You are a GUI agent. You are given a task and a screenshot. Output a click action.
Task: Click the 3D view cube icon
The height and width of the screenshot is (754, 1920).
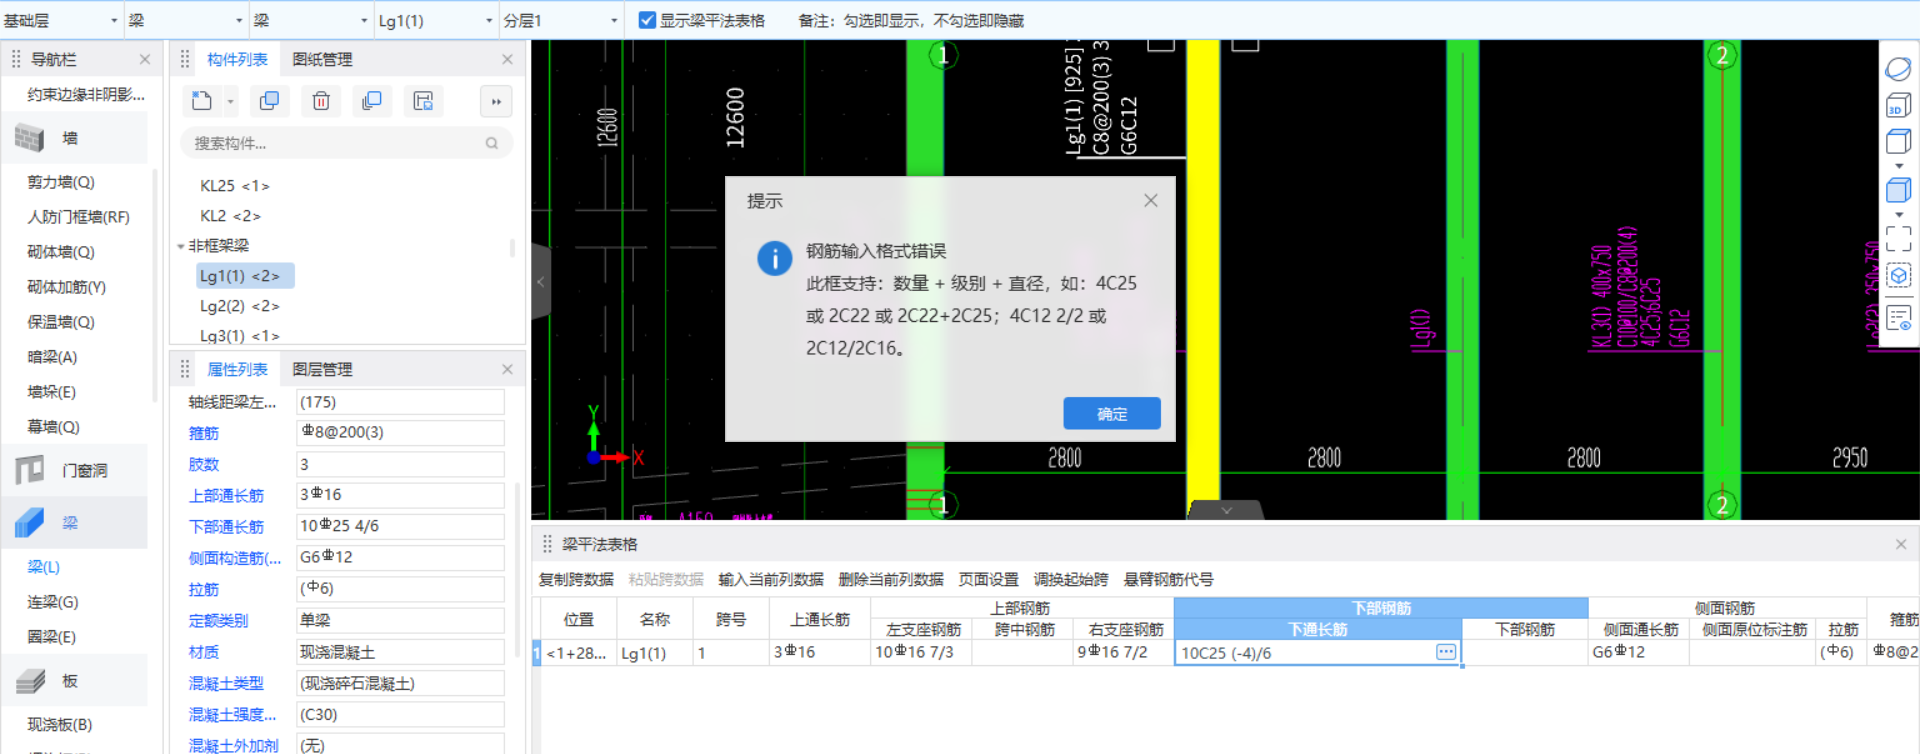[1898, 105]
